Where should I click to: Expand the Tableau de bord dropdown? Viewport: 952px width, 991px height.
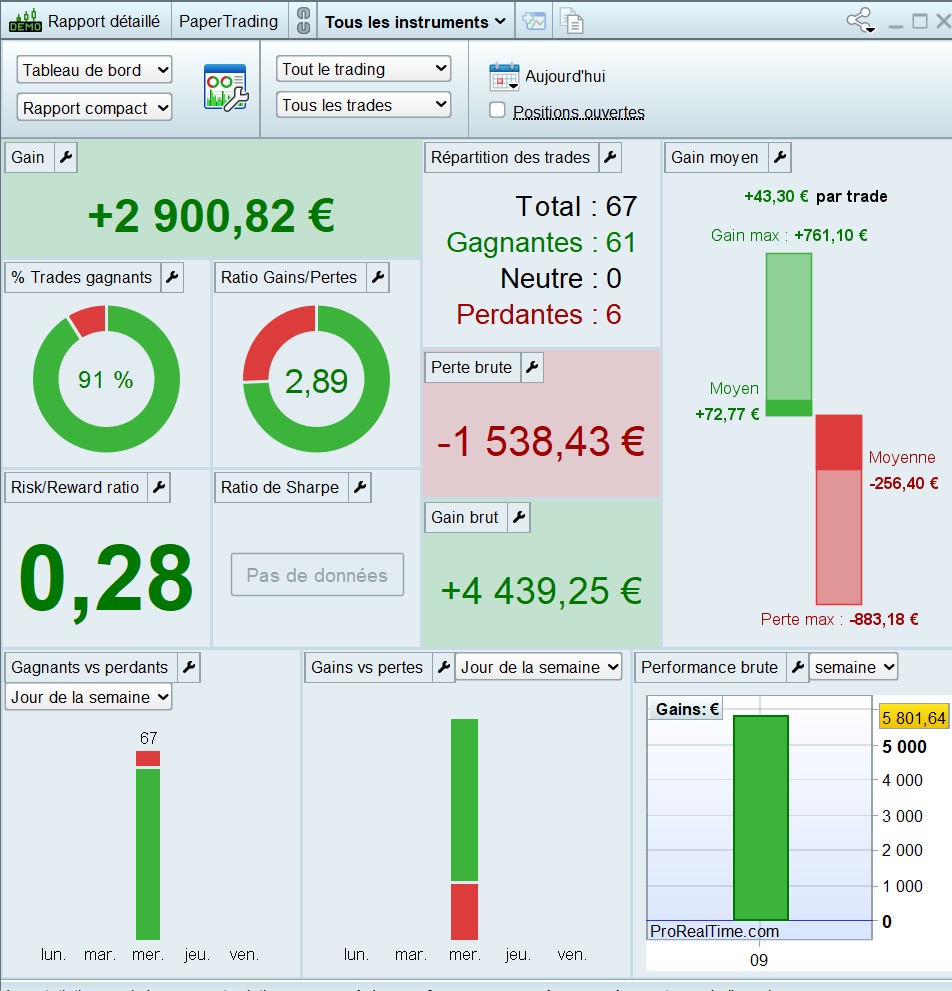coord(94,70)
